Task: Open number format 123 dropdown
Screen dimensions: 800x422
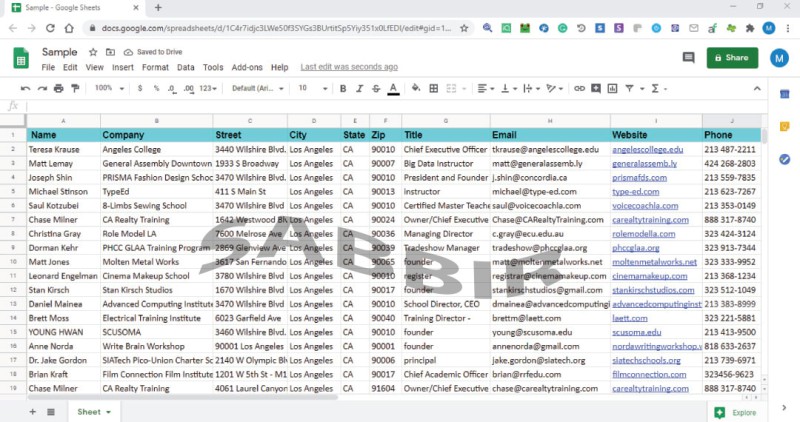Action: coord(208,88)
